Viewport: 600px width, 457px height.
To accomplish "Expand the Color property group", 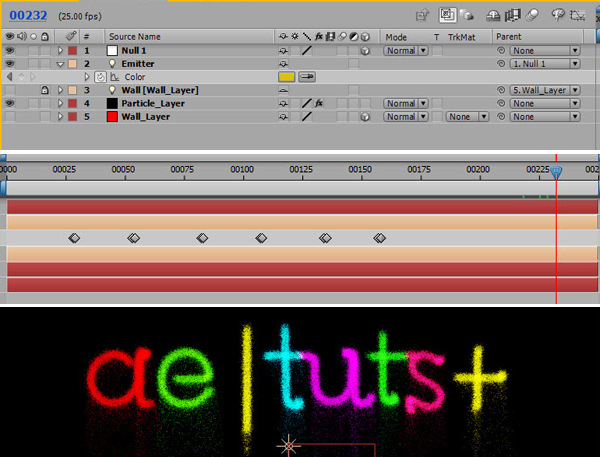I will click(87, 77).
